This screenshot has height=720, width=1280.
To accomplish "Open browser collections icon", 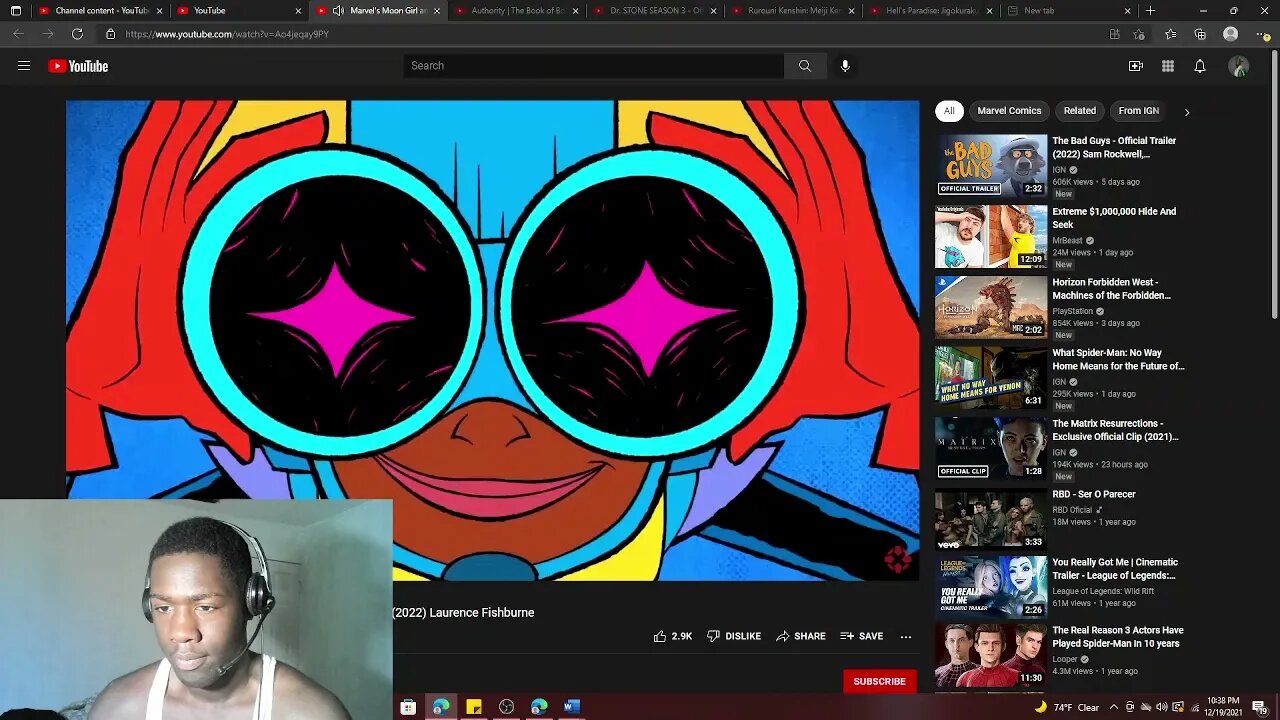I will pos(1200,34).
